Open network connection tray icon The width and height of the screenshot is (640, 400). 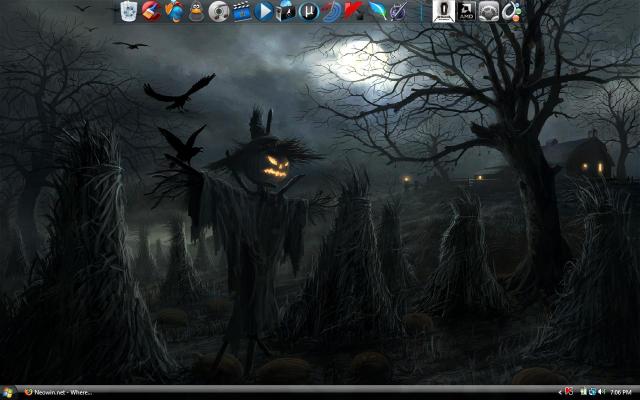[592, 392]
